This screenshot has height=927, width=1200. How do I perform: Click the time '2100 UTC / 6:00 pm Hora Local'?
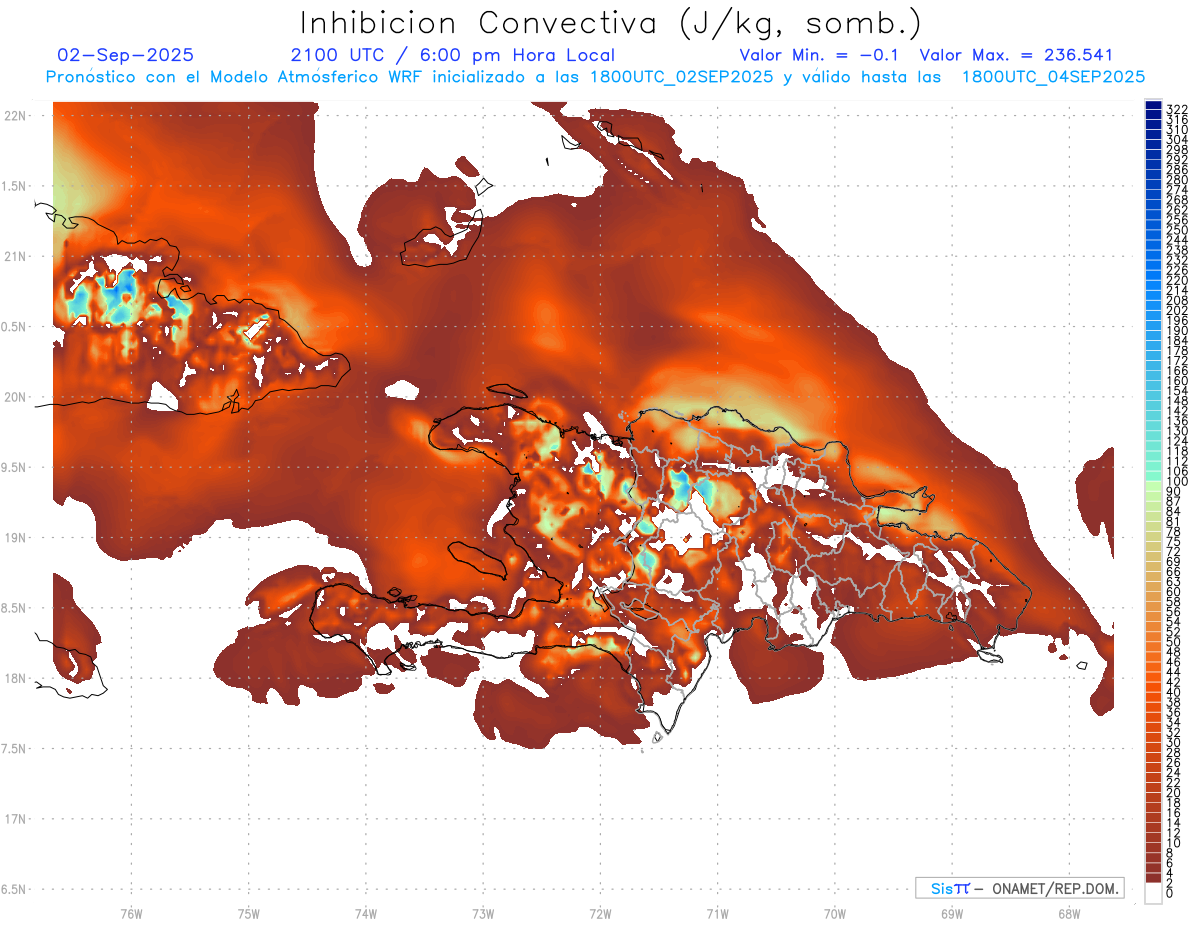coord(452,55)
